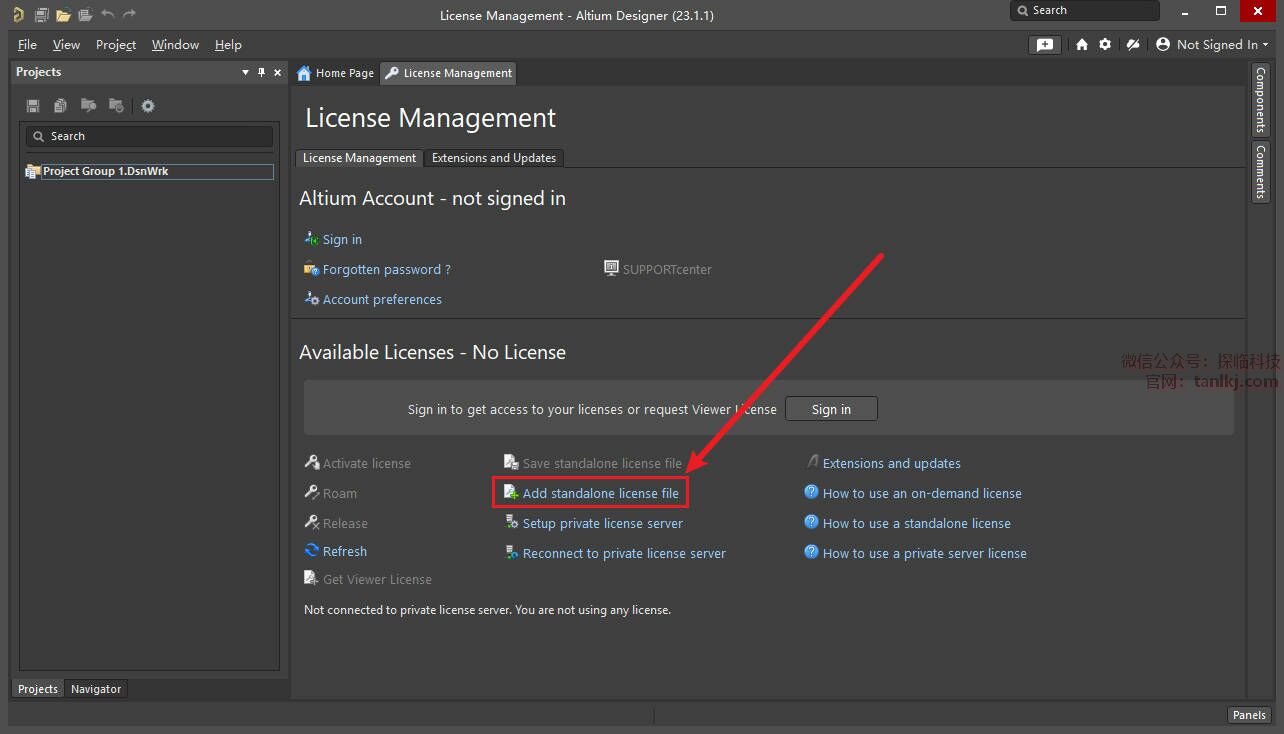
Task: Click the Altium logo in the title bar
Action: coord(17,15)
